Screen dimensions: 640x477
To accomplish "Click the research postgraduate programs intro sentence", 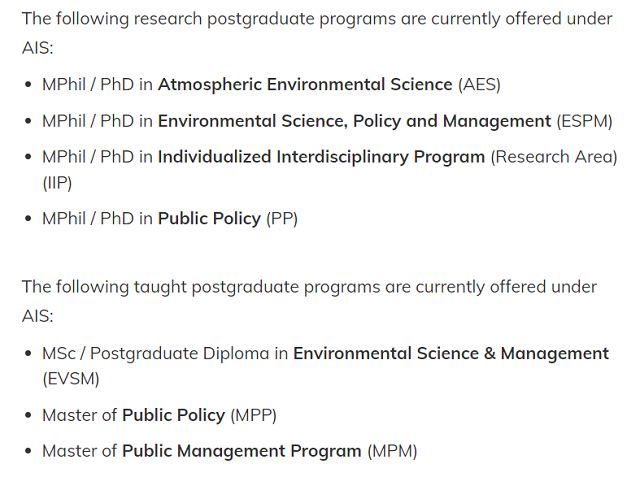I will pyautogui.click(x=317, y=33).
